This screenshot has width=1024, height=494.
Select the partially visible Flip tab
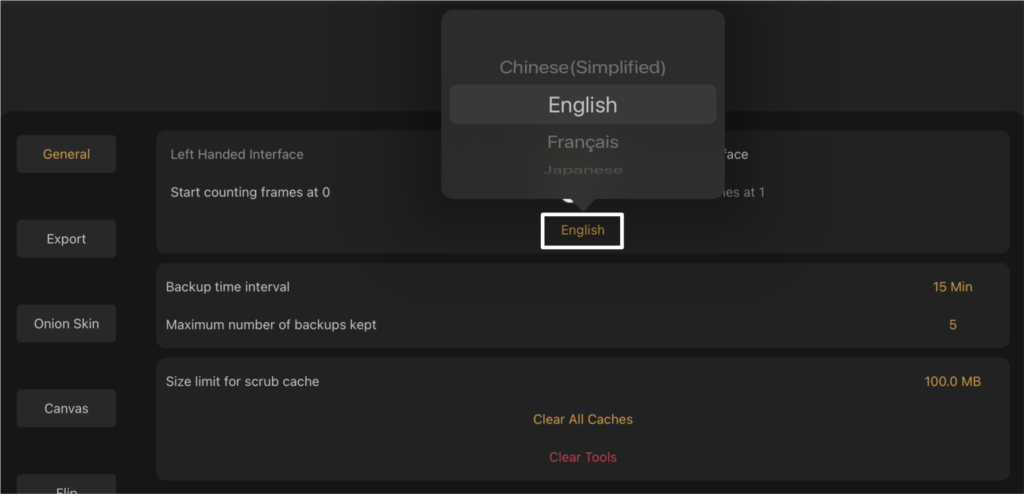coord(66,485)
